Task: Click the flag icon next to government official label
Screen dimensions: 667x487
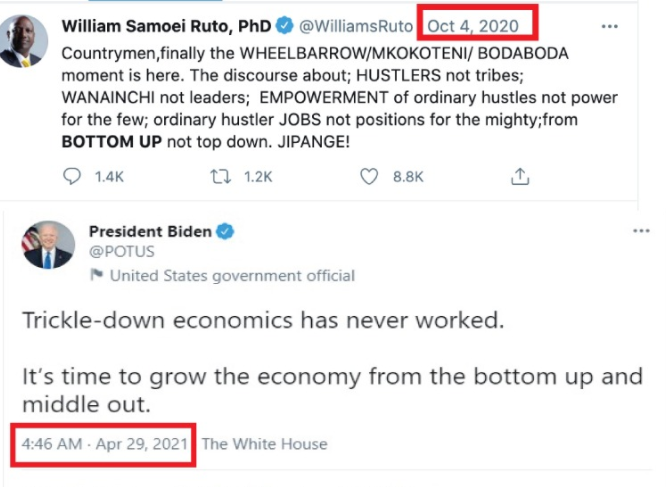Action: pyautogui.click(x=97, y=275)
